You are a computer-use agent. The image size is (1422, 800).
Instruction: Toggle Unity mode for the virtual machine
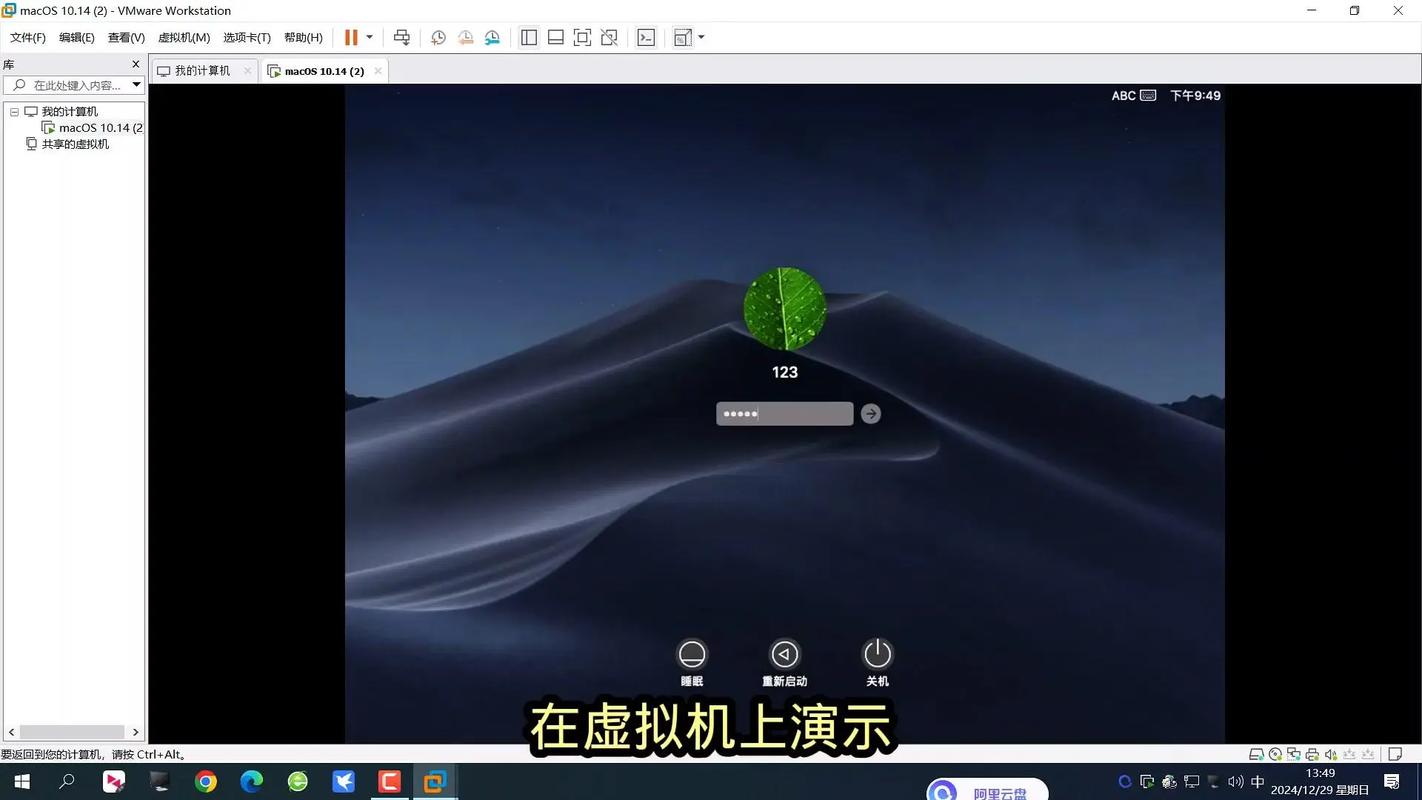(x=608, y=37)
